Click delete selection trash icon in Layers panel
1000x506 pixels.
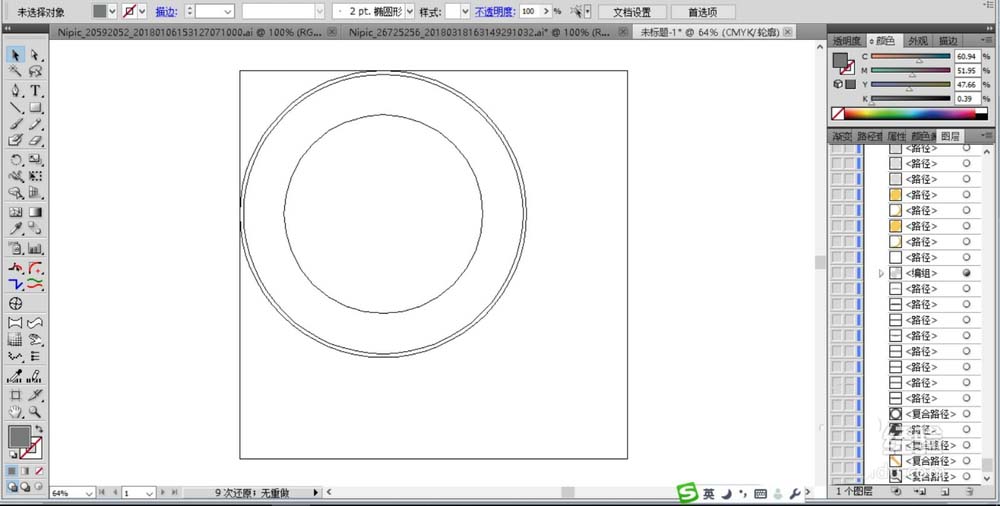click(969, 491)
